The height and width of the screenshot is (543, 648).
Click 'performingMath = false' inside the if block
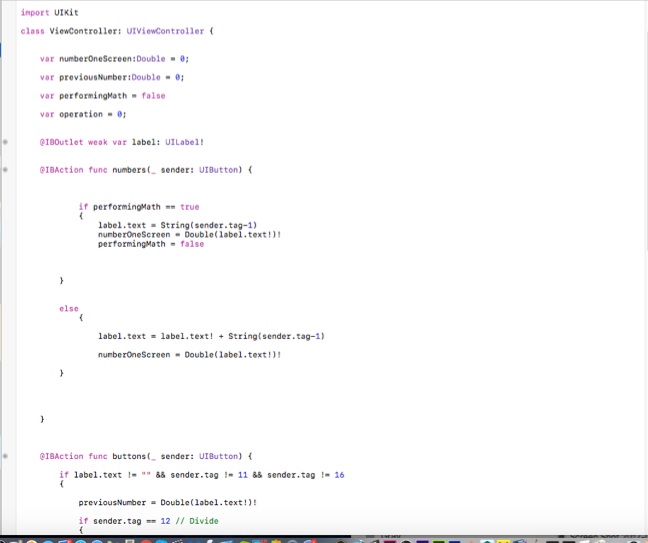[150, 244]
